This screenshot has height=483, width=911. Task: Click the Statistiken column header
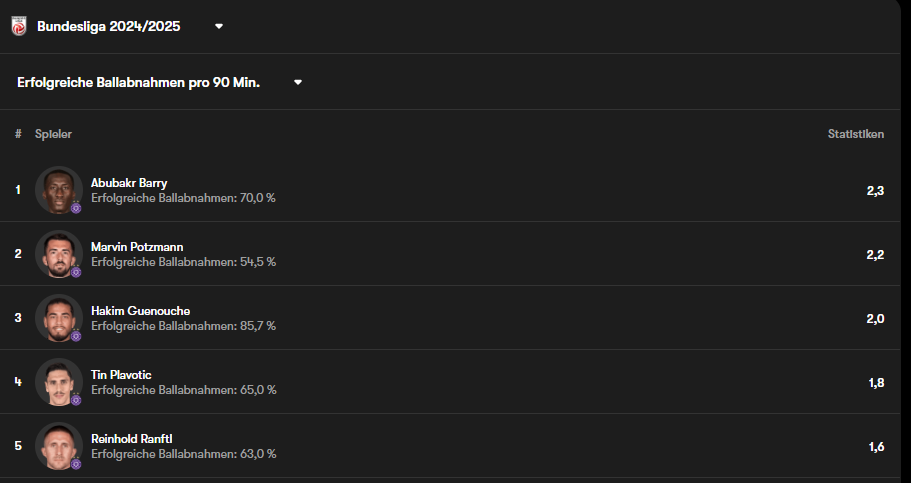point(856,134)
